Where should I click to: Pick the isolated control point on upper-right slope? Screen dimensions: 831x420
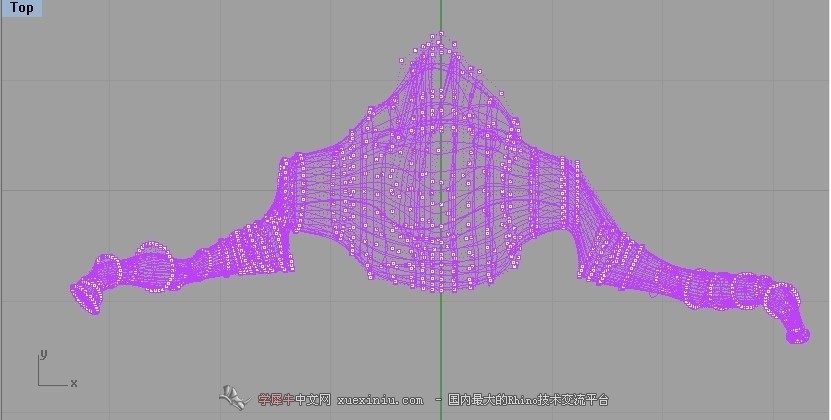point(501,94)
